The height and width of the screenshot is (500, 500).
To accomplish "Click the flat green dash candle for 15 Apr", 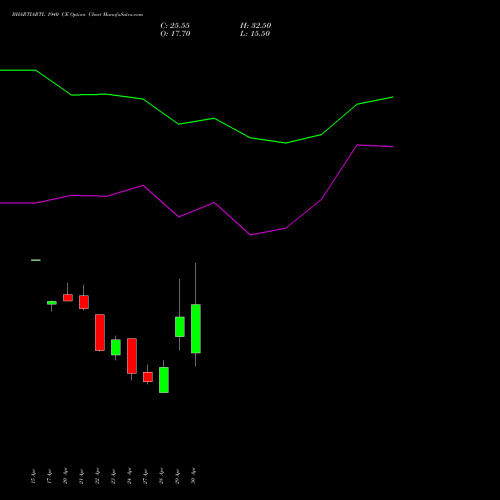I will pos(36,260).
